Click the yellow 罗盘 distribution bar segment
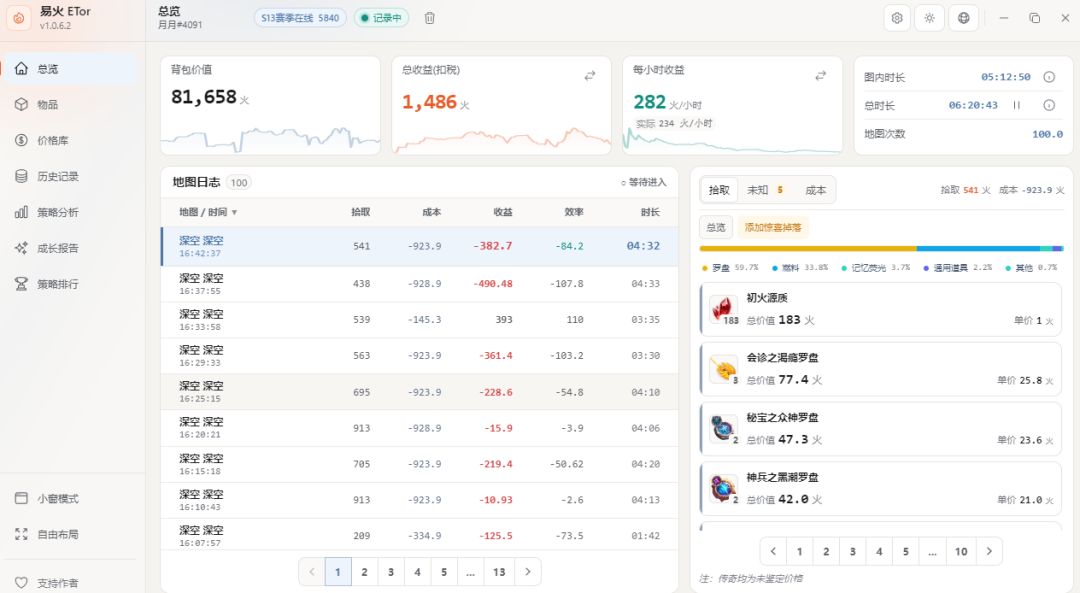This screenshot has height=593, width=1080. [808, 249]
